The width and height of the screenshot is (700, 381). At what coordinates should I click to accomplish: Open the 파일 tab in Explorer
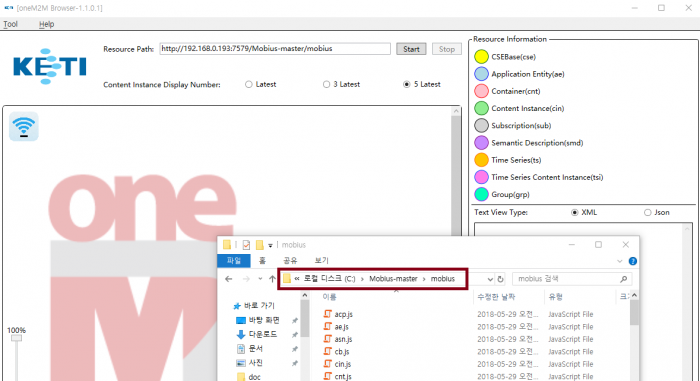pyautogui.click(x=234, y=260)
